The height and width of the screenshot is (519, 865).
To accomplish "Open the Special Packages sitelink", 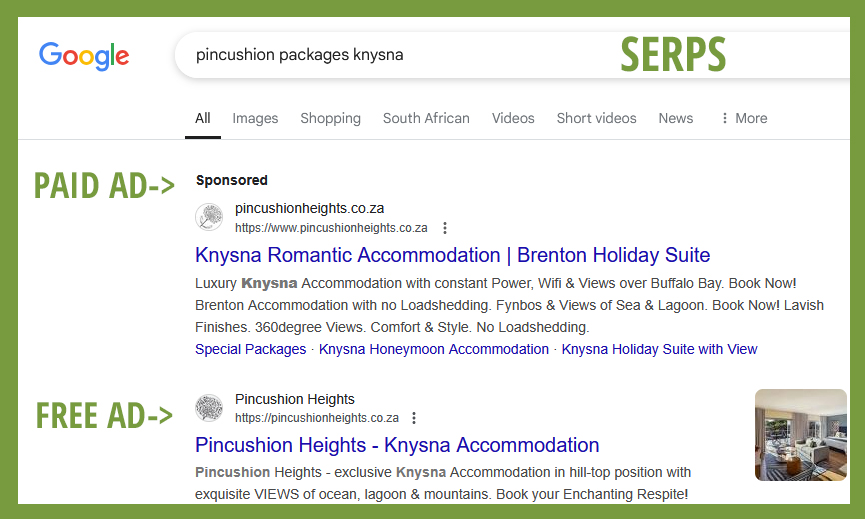I will pos(250,349).
